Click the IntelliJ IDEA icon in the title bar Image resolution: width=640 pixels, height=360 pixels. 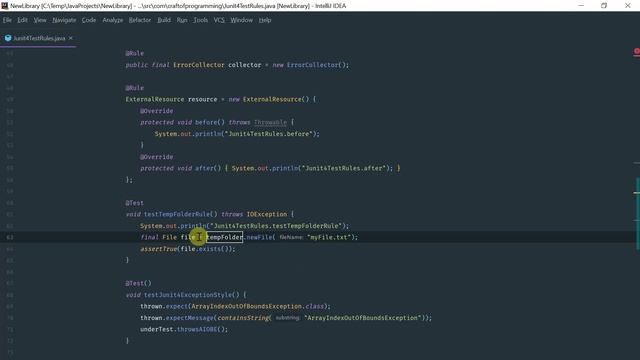pyautogui.click(x=5, y=6)
